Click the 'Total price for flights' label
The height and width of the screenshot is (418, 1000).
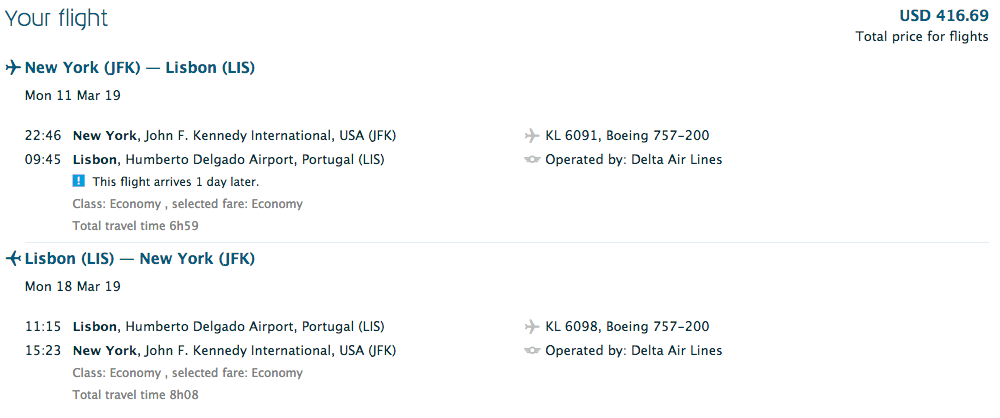922,37
